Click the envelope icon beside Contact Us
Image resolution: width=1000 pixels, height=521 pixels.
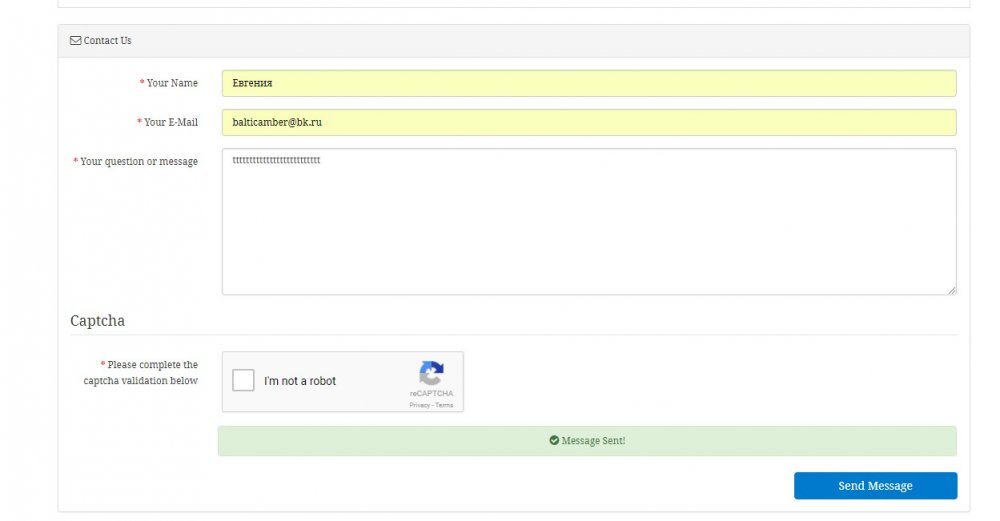pyautogui.click(x=75, y=41)
